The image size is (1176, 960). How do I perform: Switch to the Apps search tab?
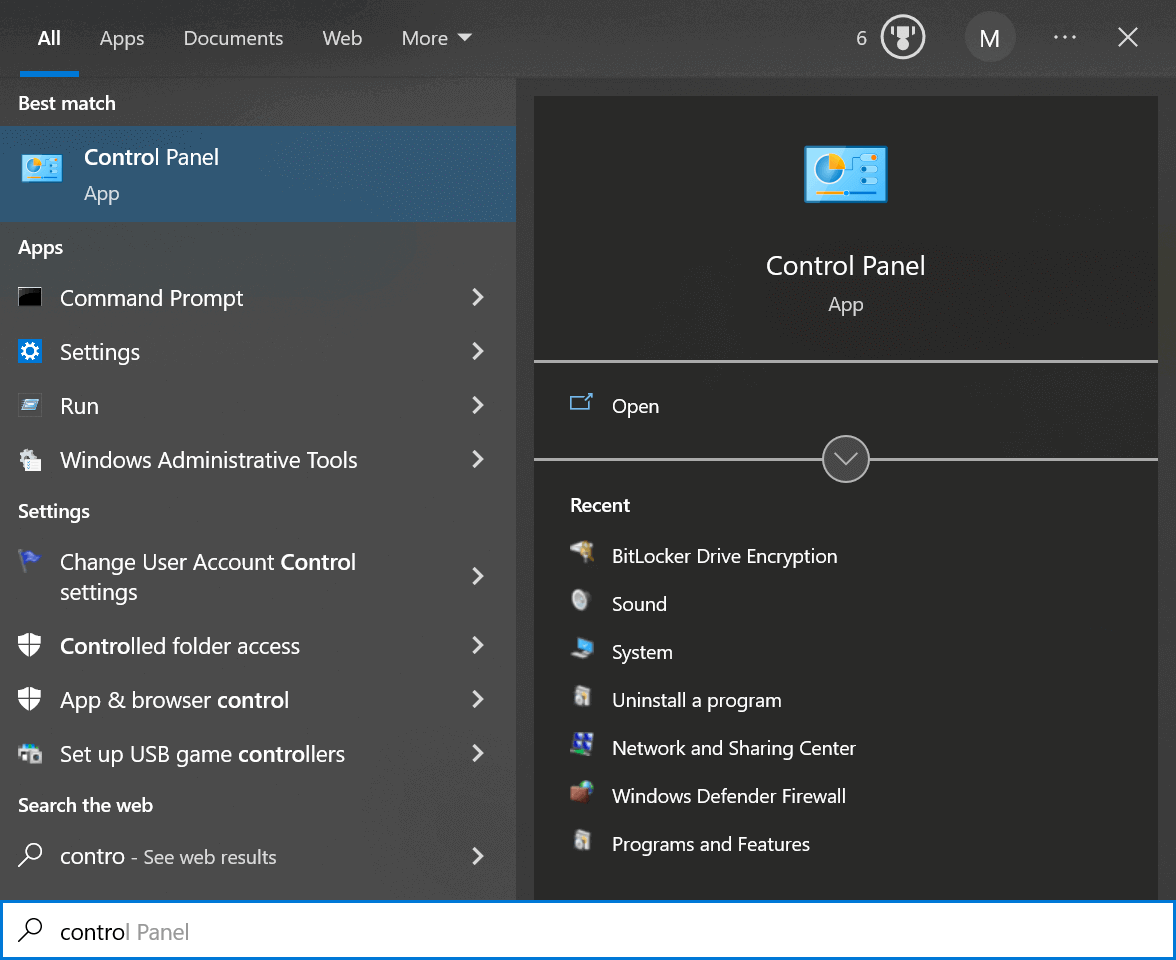122,38
